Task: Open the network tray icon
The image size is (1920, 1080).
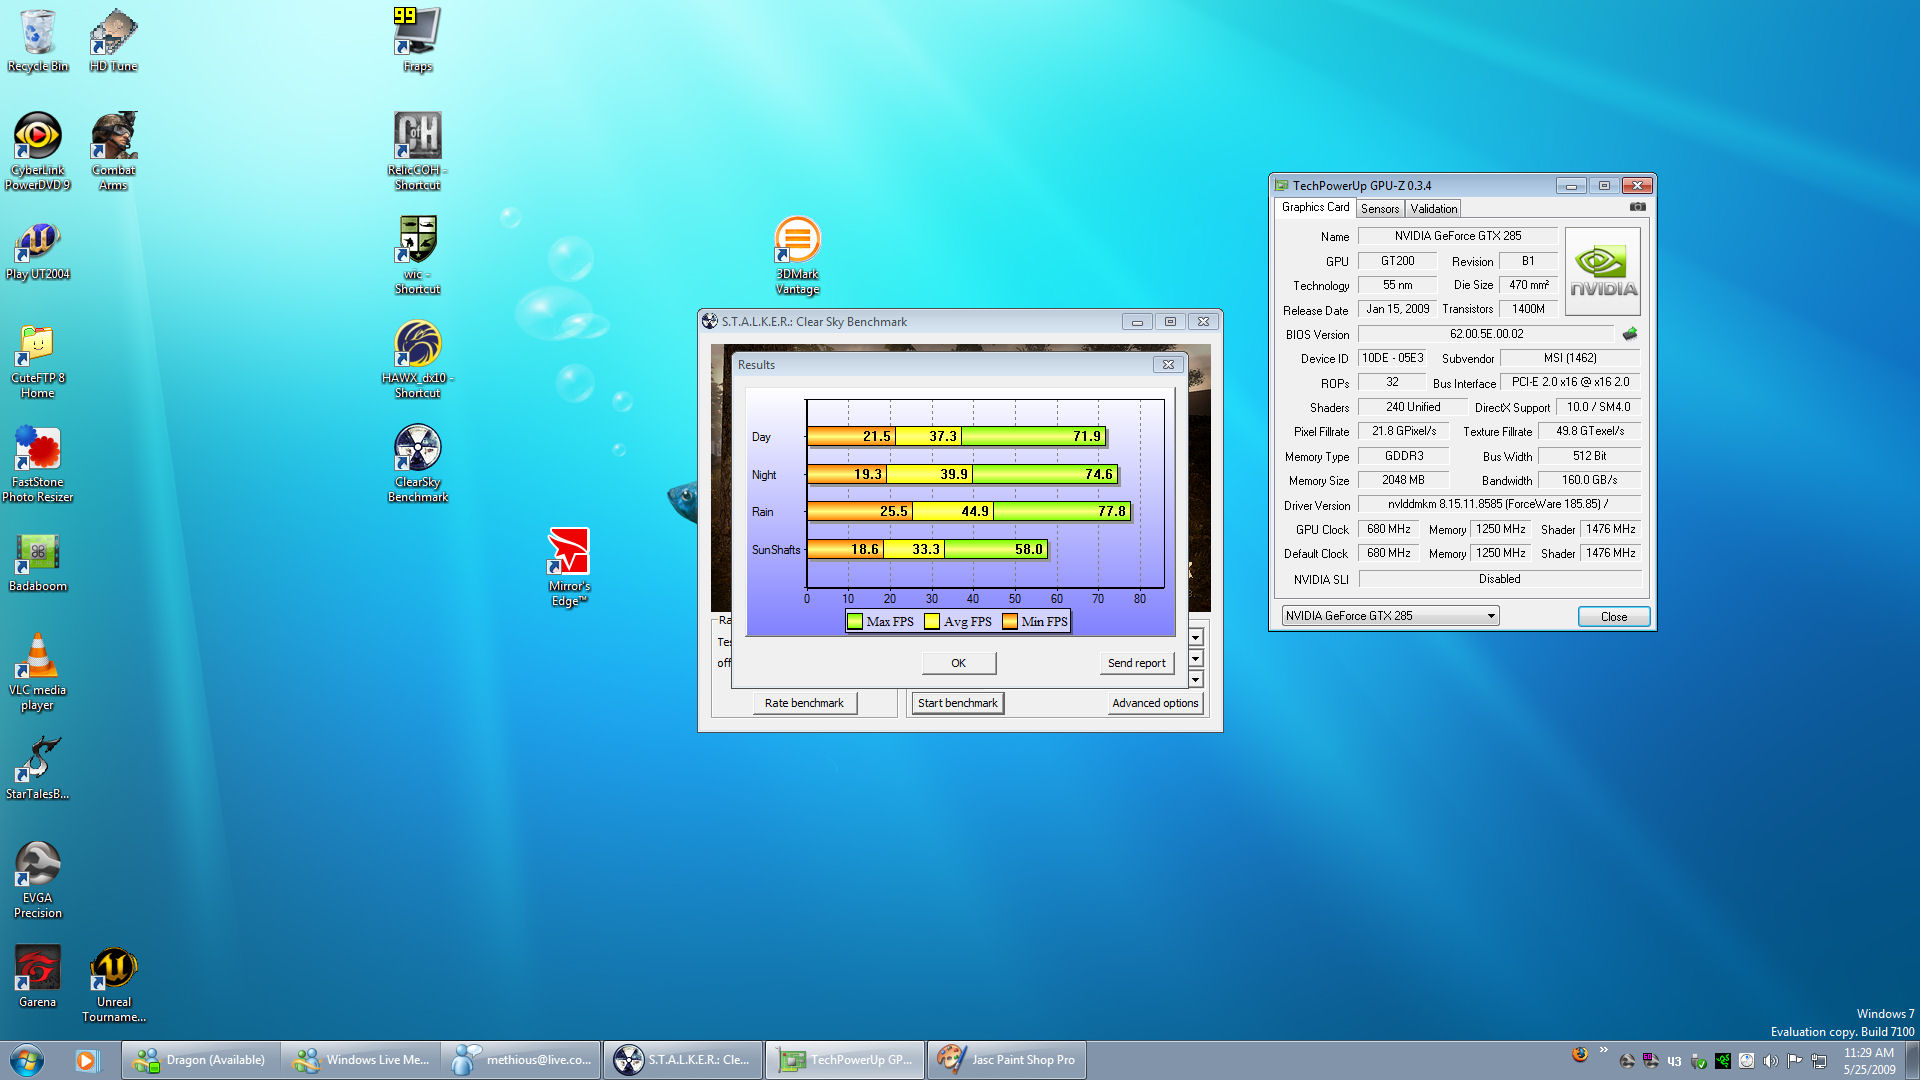Action: [x=1818, y=1061]
